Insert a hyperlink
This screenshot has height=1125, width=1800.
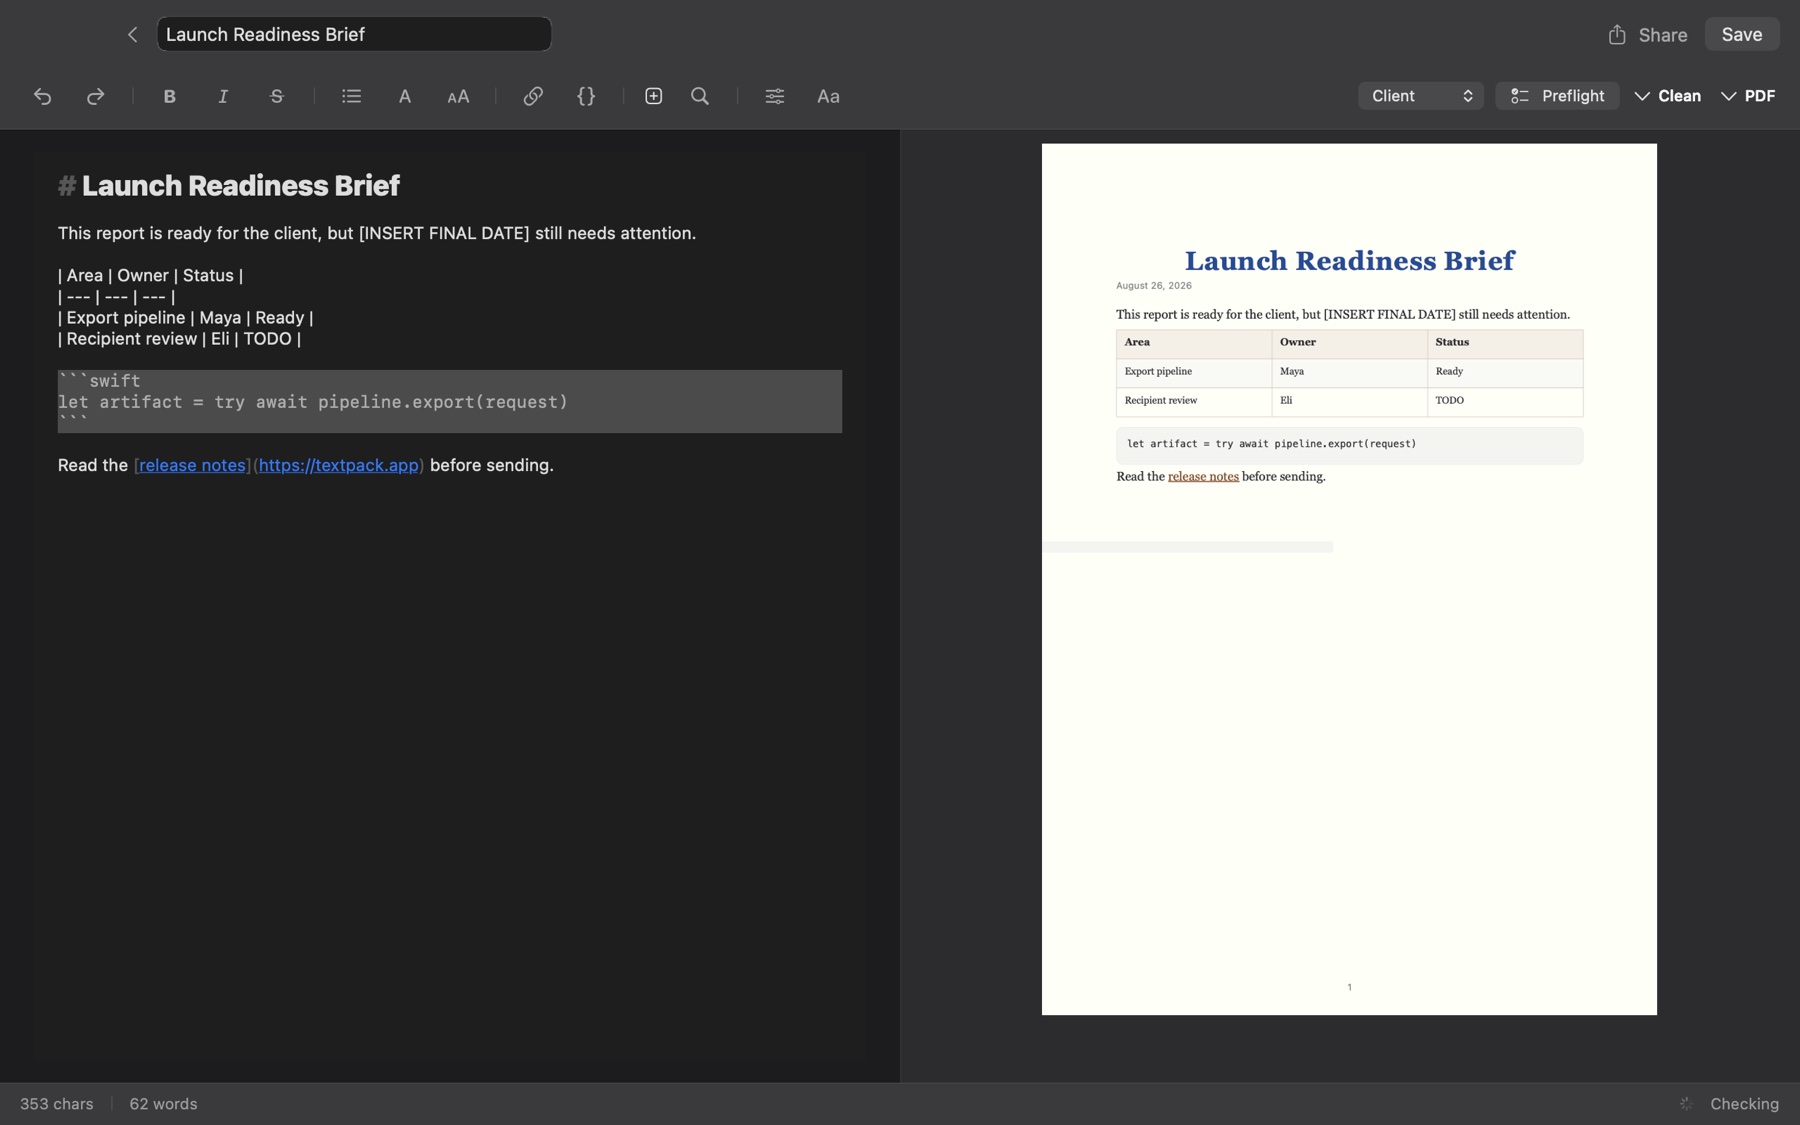click(x=533, y=96)
